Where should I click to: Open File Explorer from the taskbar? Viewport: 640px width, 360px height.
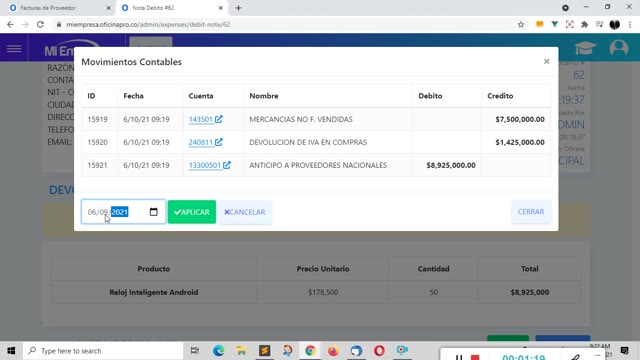pos(241,351)
